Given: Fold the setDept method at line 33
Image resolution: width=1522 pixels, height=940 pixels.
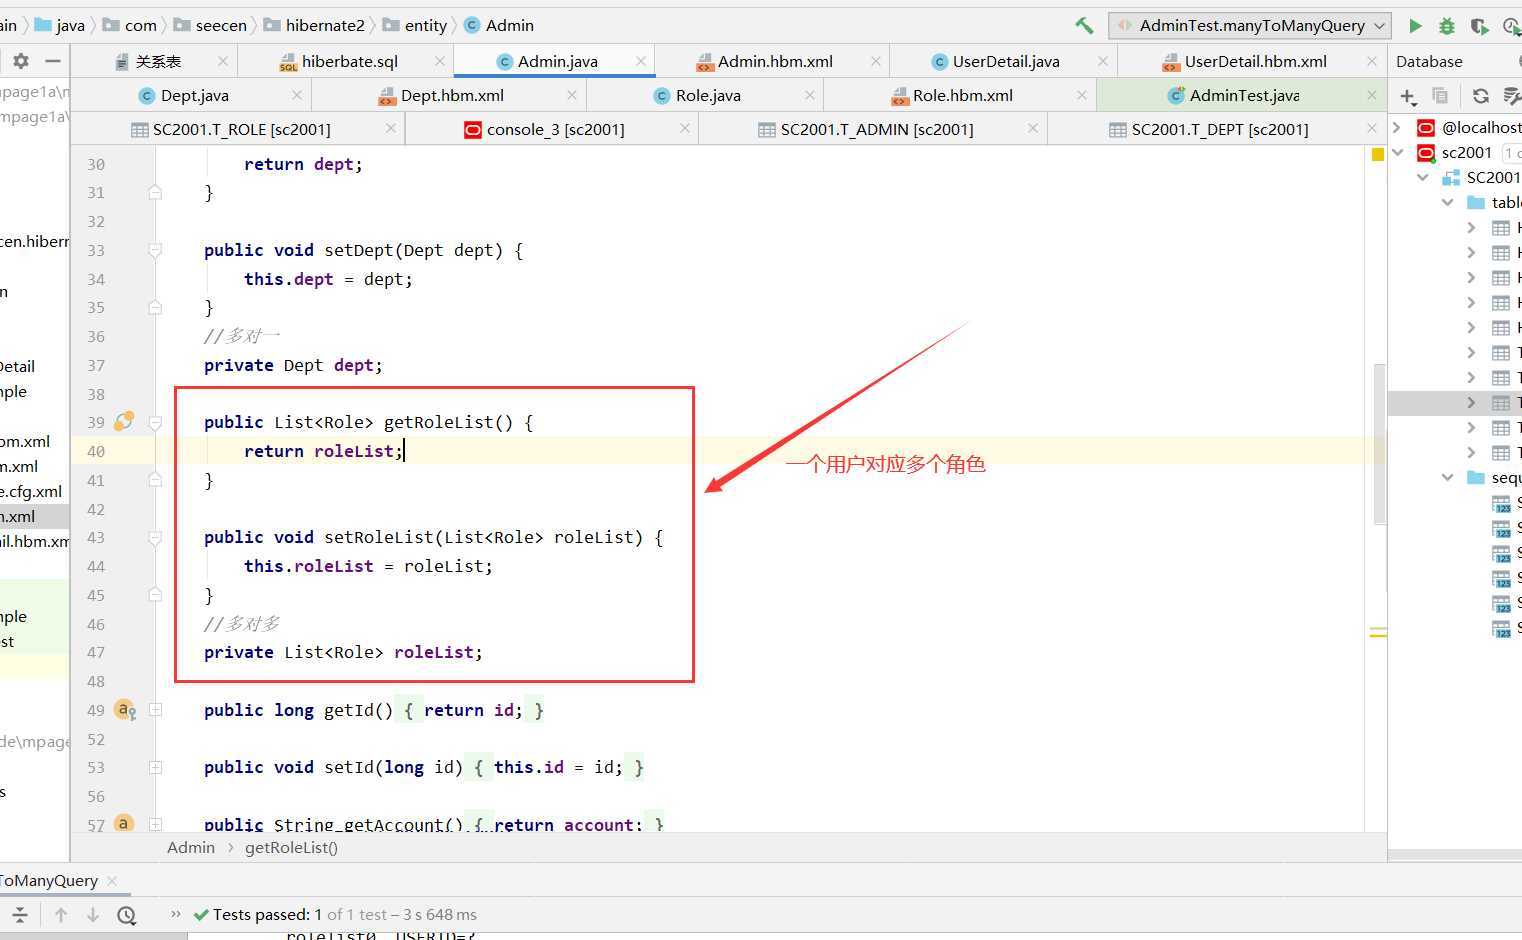Looking at the screenshot, I should tap(155, 250).
